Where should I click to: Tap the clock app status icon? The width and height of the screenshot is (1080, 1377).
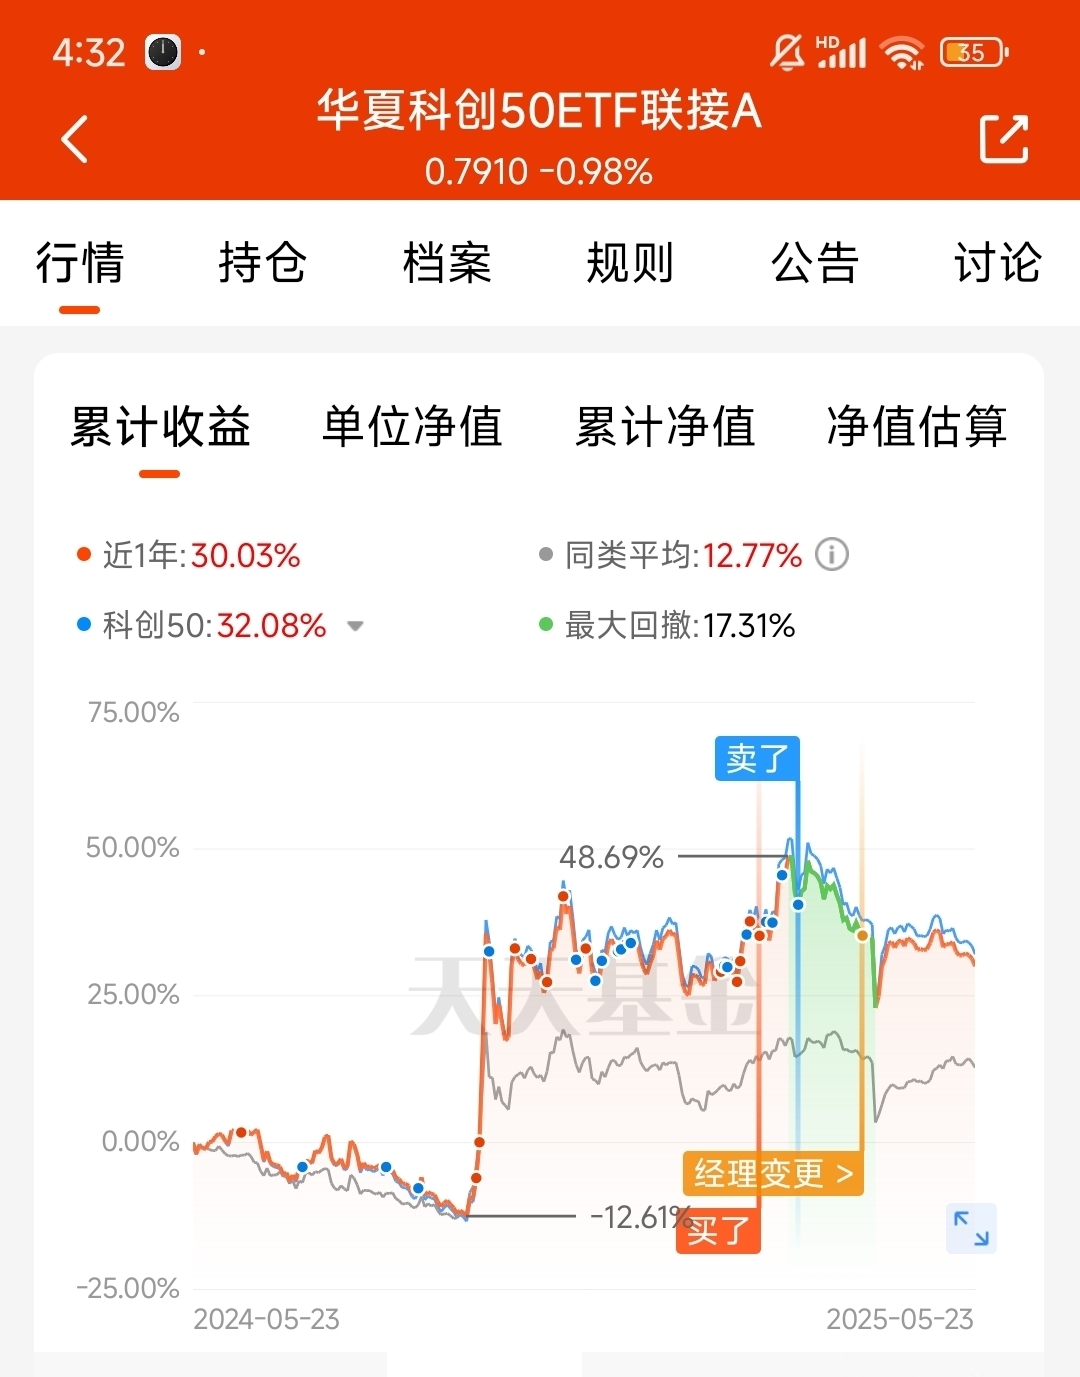(163, 52)
